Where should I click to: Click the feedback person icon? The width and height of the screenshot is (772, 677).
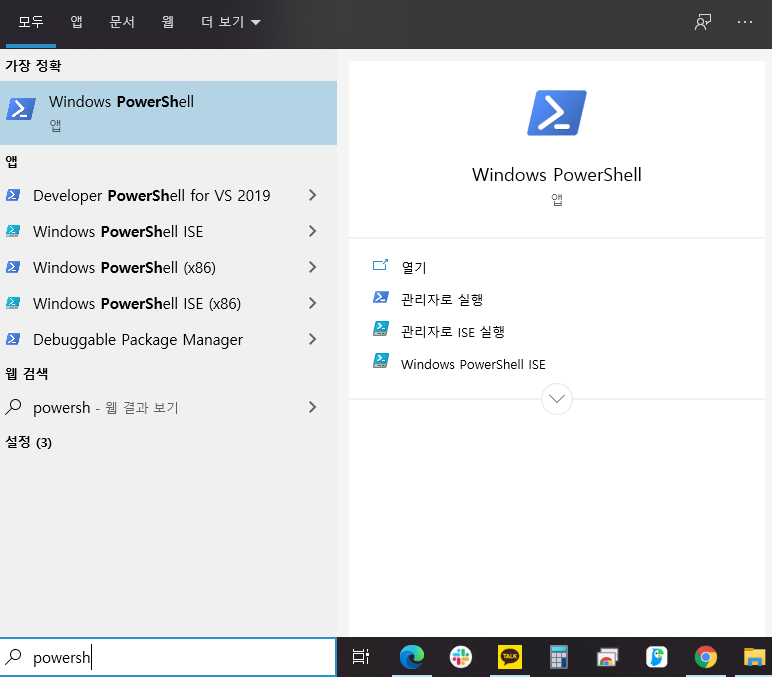pos(703,22)
